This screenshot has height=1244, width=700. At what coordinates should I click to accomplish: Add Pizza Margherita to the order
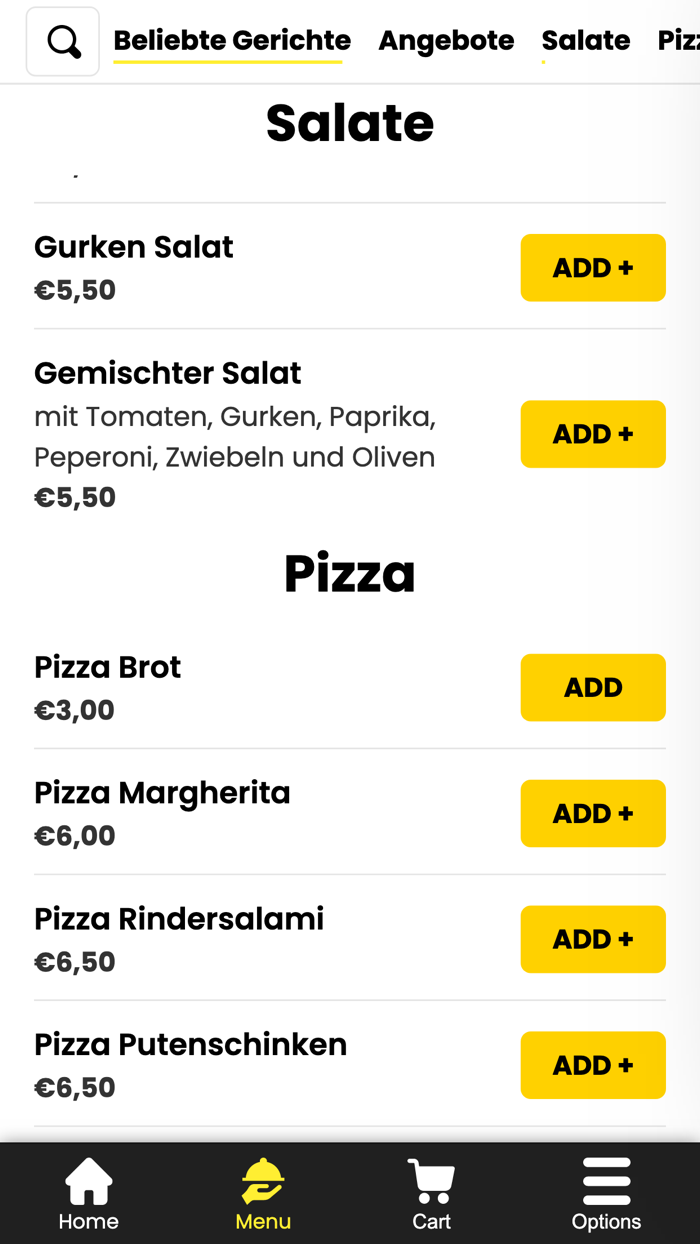point(592,813)
